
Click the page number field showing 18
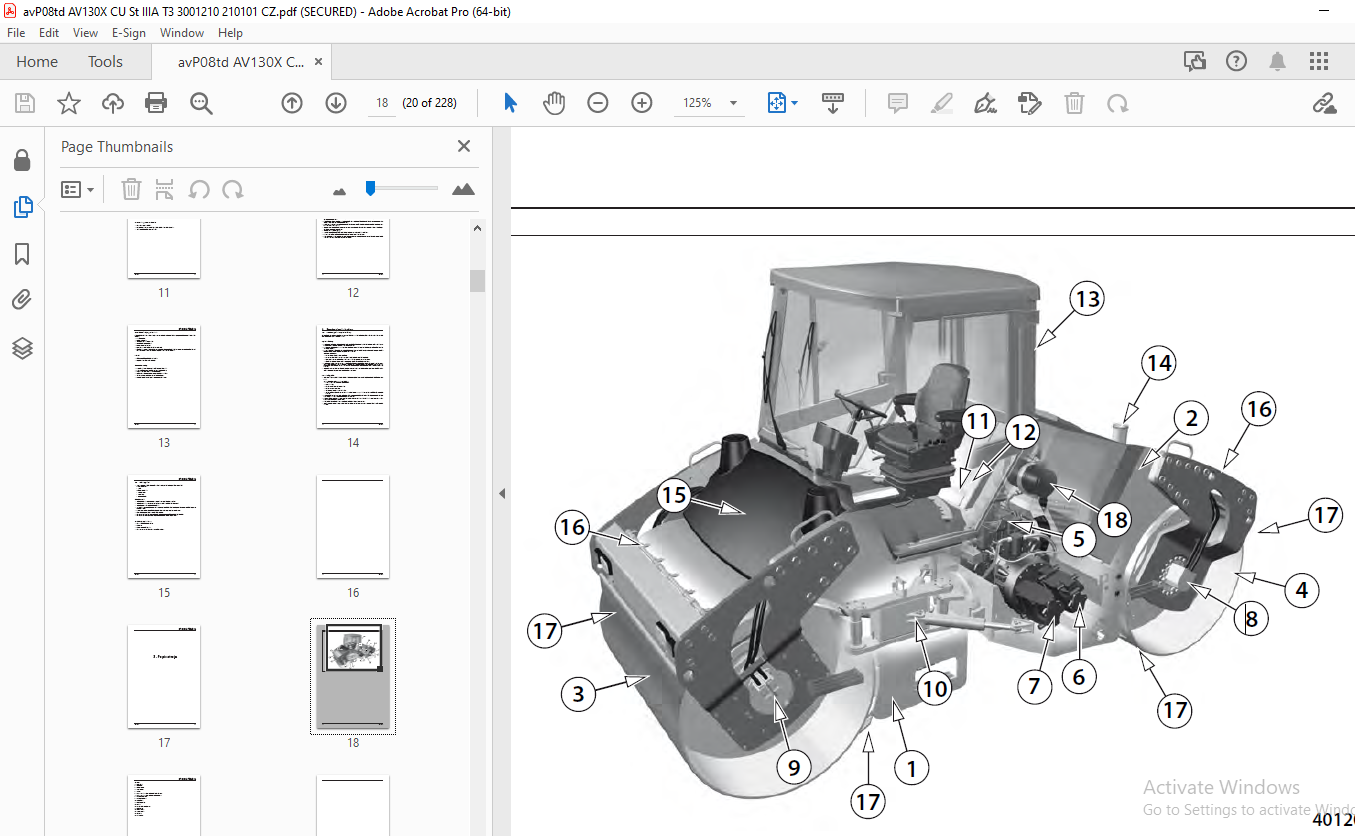[382, 103]
